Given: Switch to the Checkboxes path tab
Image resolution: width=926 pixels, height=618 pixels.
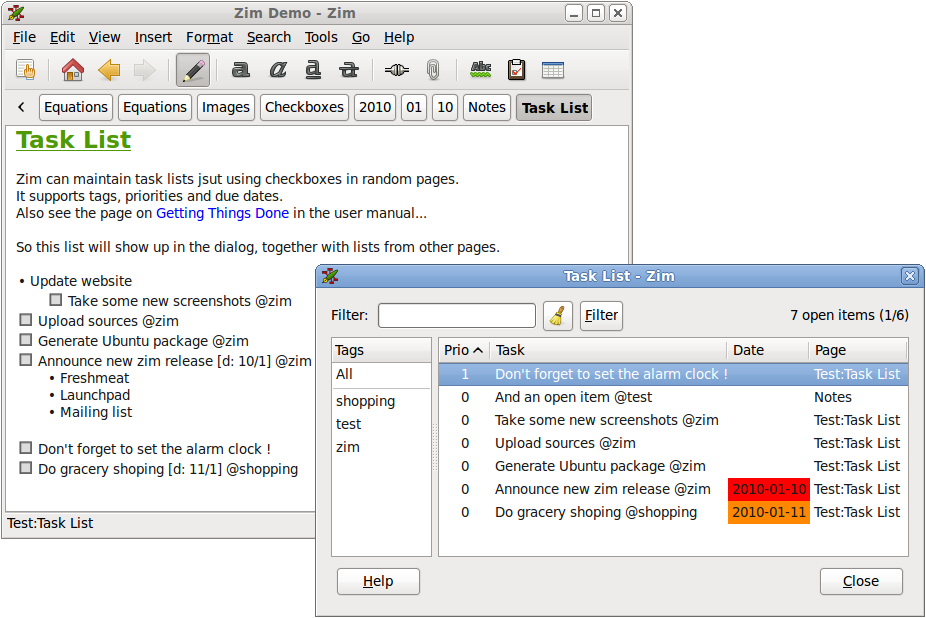Looking at the screenshot, I should [304, 108].
